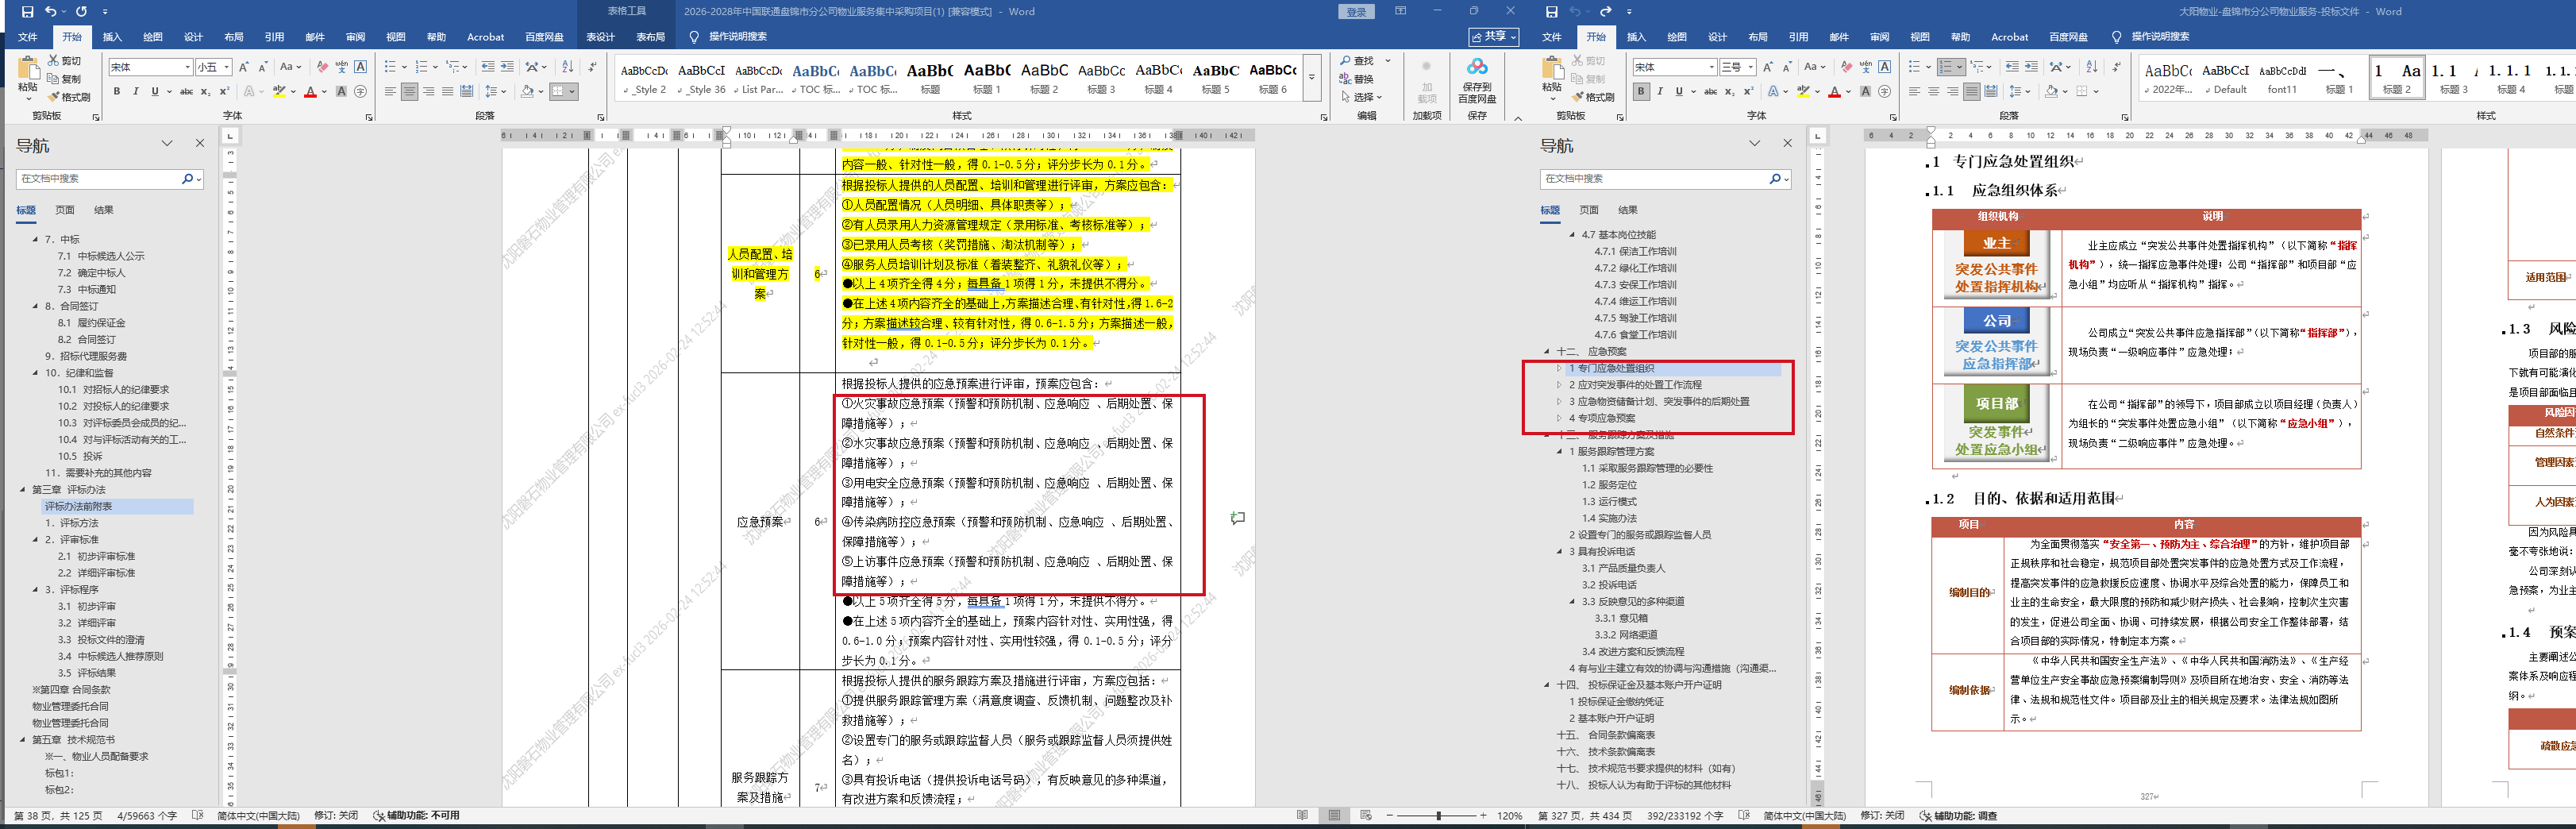The width and height of the screenshot is (2576, 829).
Task: Increase indent in left window paragraph group
Action: point(507,67)
